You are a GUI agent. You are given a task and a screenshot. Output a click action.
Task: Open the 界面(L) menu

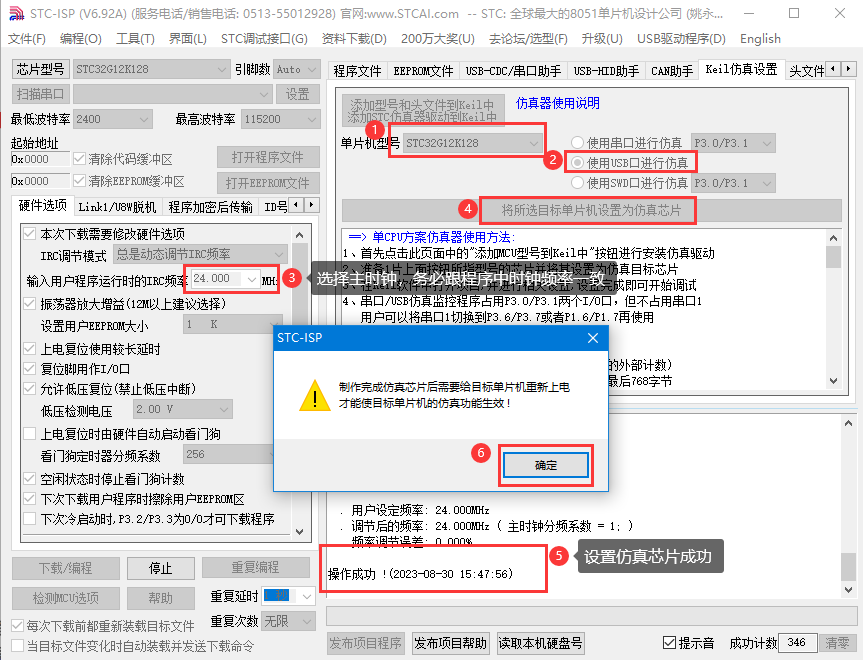point(187,39)
